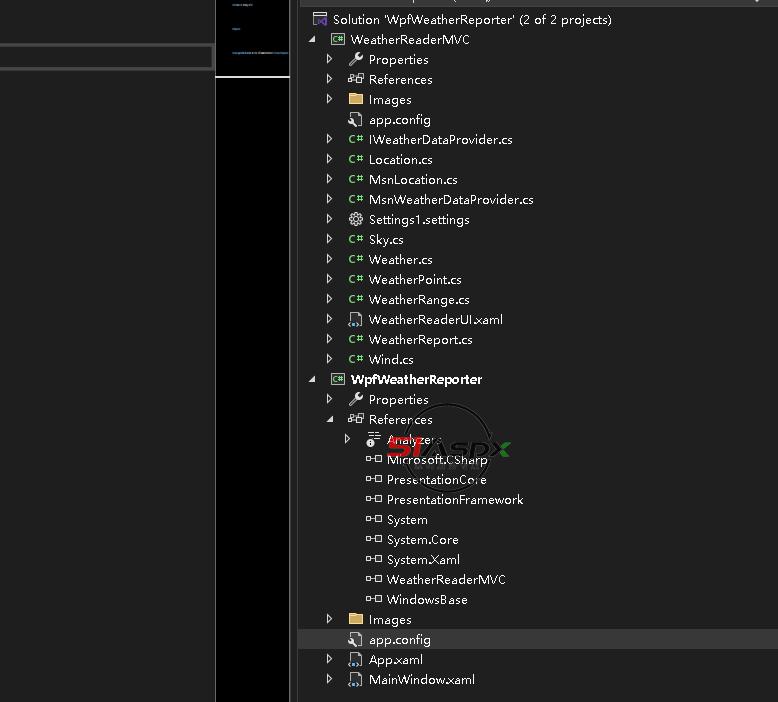Screen dimensions: 778x702
Task: Expand the MsnWeatherDataProvider.cs node
Action: [330, 200]
